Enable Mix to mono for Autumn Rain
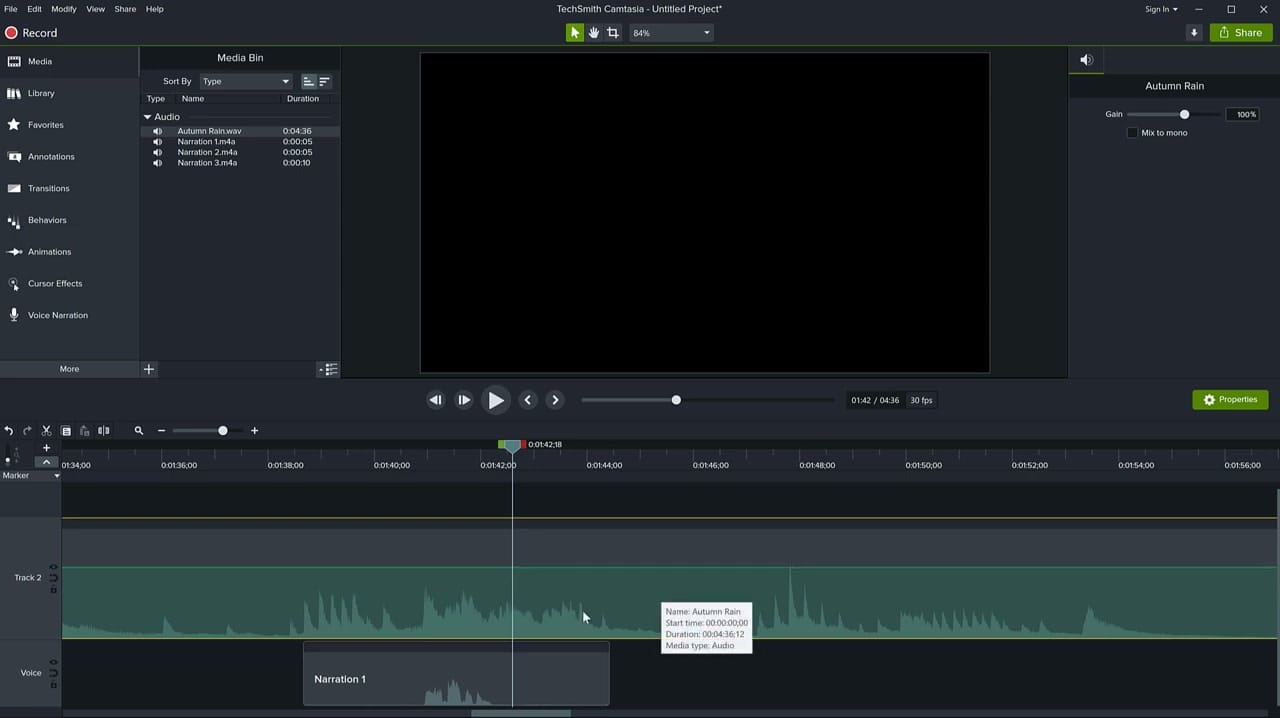1280x718 pixels. click(x=1132, y=132)
